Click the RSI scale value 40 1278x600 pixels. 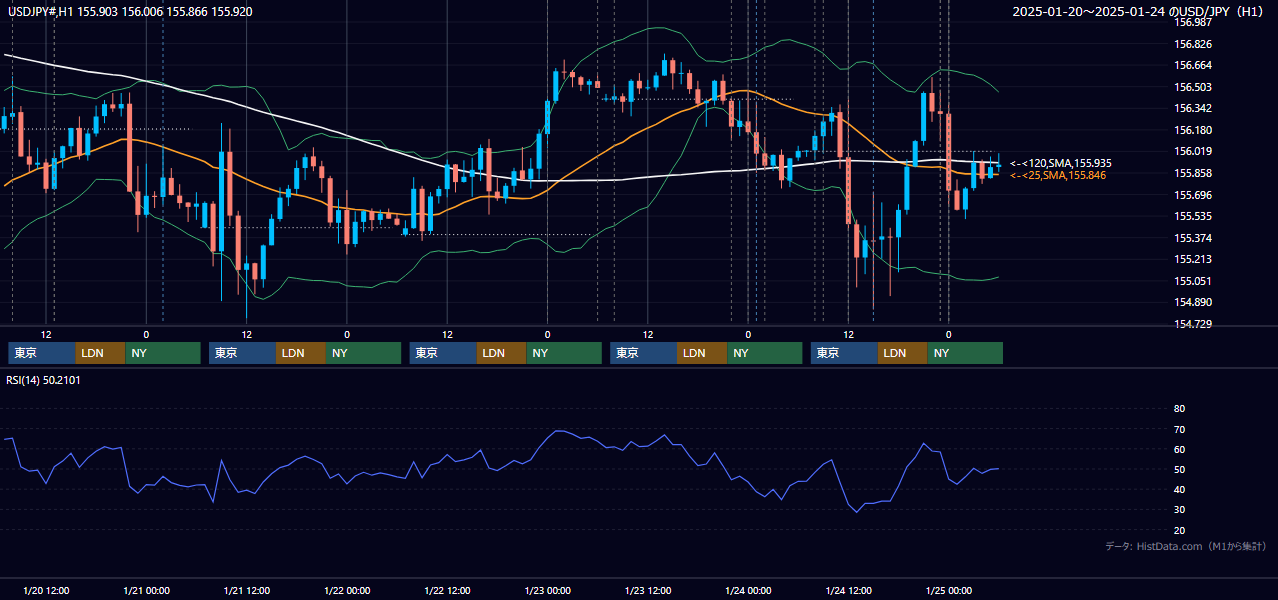[x=1179, y=489]
